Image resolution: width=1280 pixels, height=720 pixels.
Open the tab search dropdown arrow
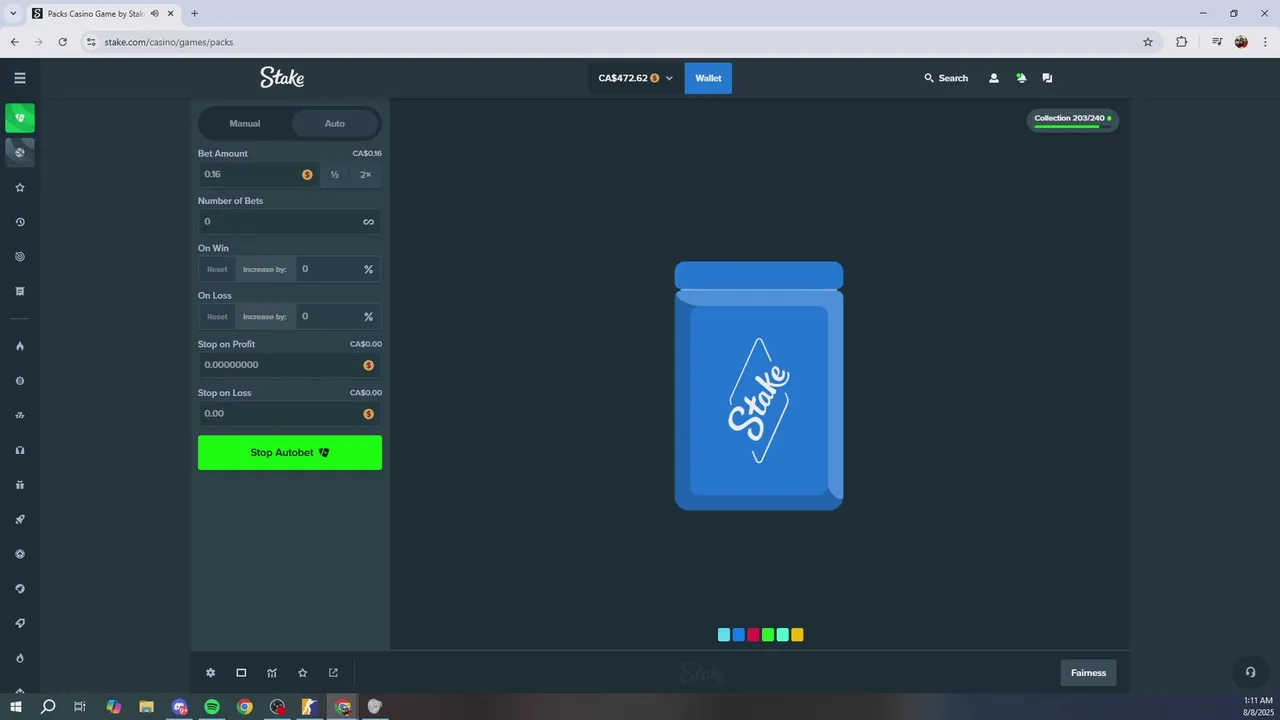[13, 13]
